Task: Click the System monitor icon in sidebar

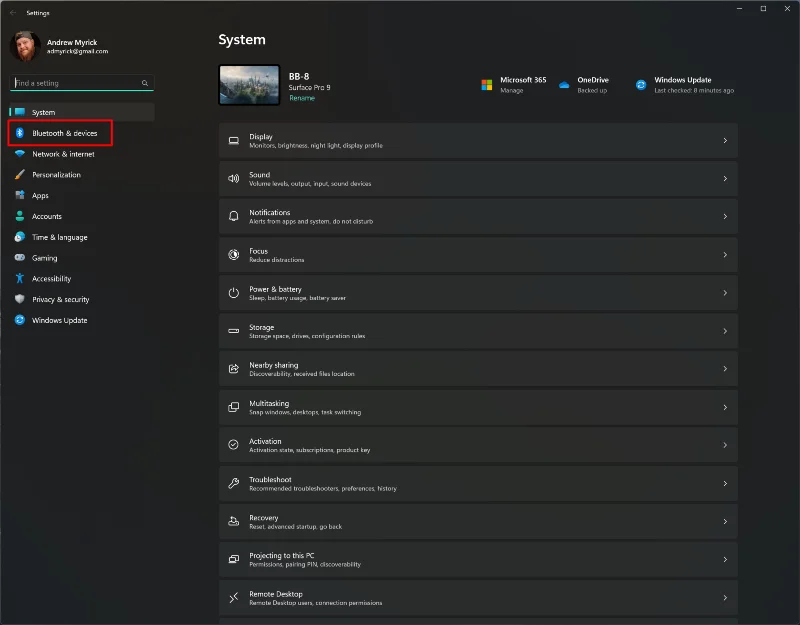Action: pyautogui.click(x=20, y=112)
